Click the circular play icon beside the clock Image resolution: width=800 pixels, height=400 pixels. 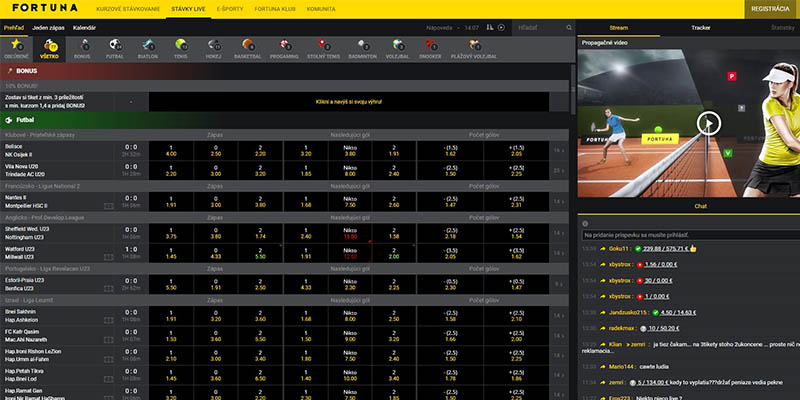501,28
